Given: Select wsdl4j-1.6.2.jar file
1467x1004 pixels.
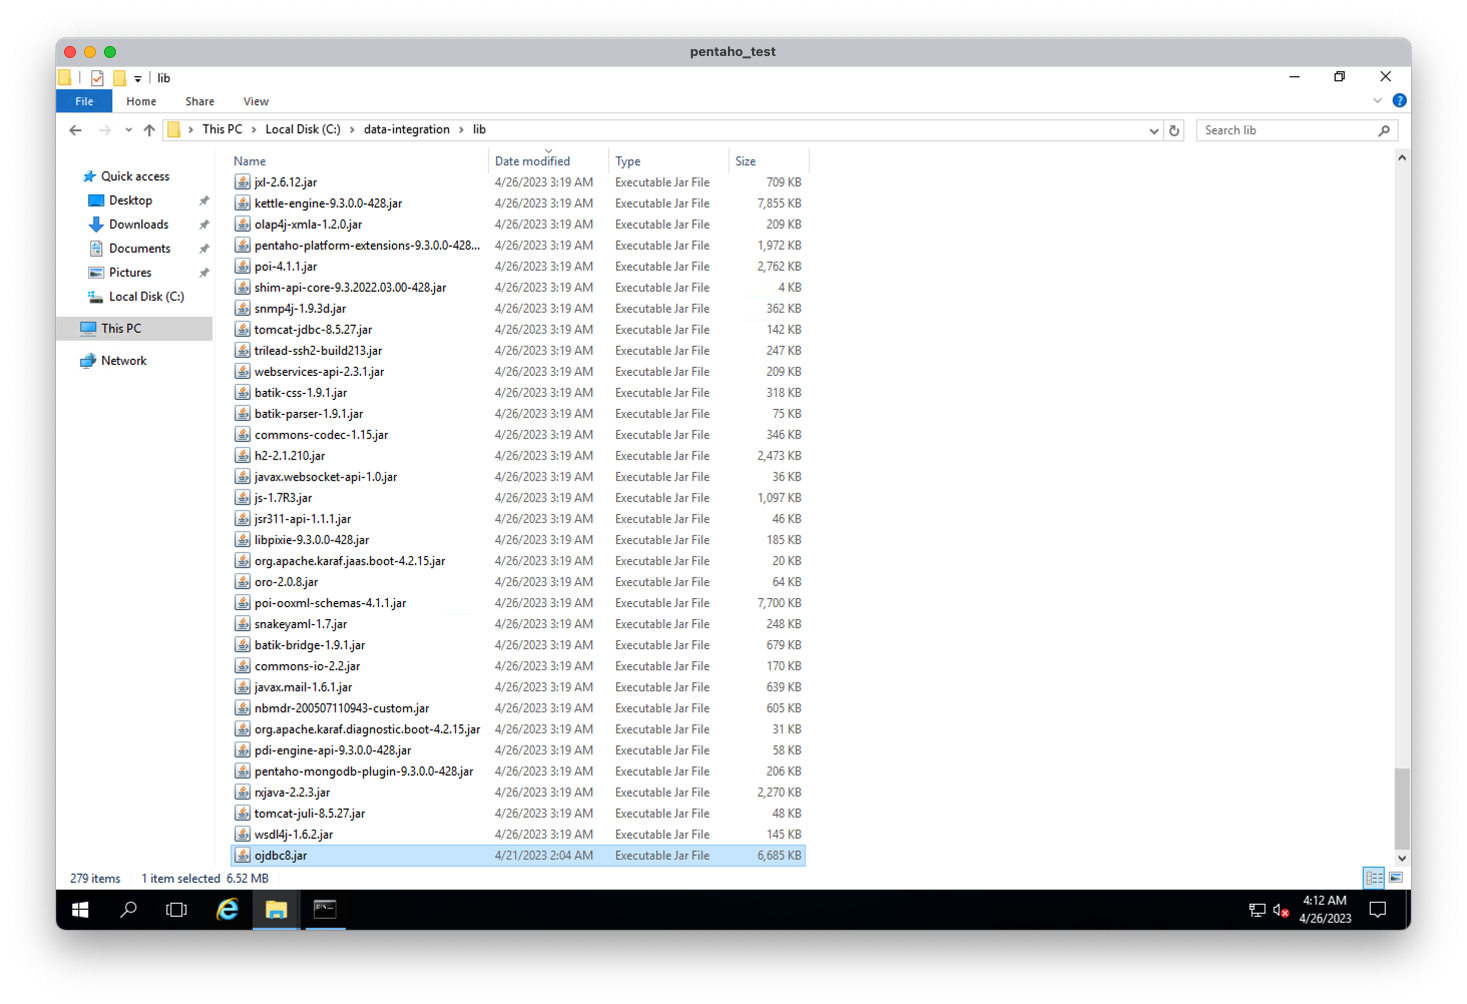Looking at the screenshot, I should point(294,834).
